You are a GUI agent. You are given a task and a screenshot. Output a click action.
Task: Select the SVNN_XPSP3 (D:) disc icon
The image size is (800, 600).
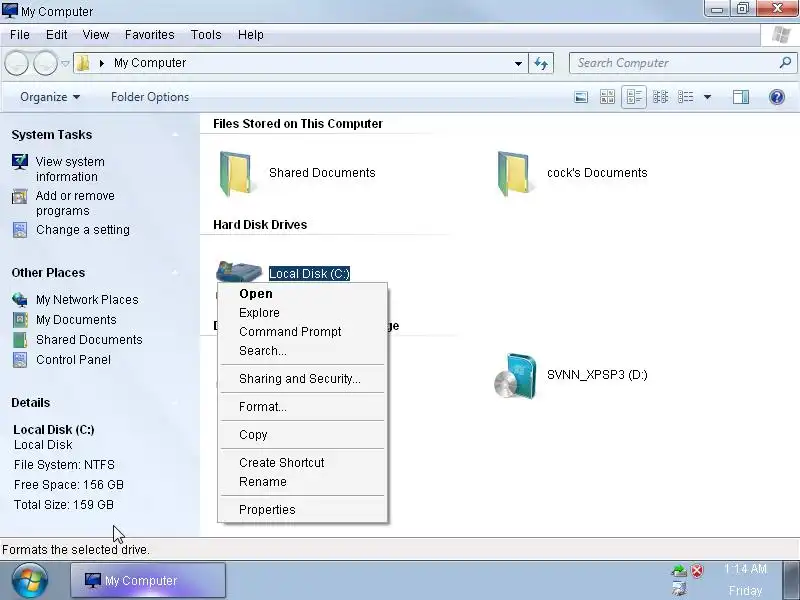click(x=516, y=376)
